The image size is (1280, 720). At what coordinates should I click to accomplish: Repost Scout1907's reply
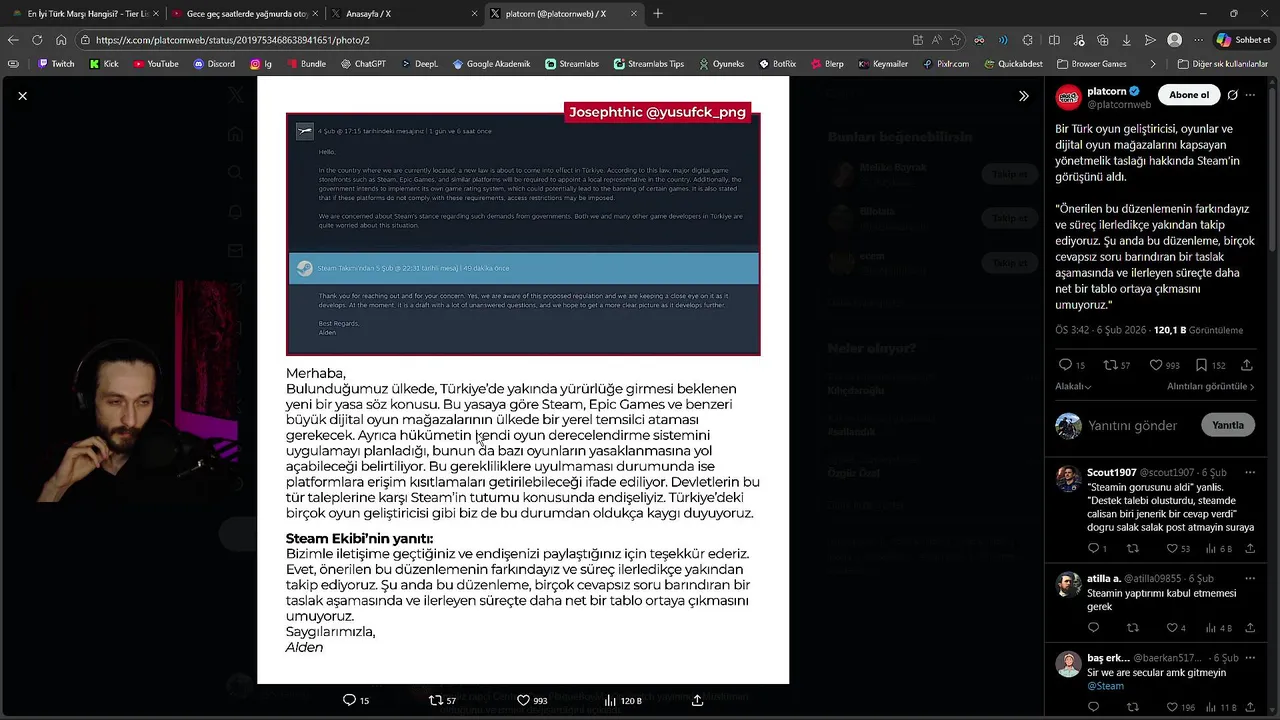point(1133,549)
